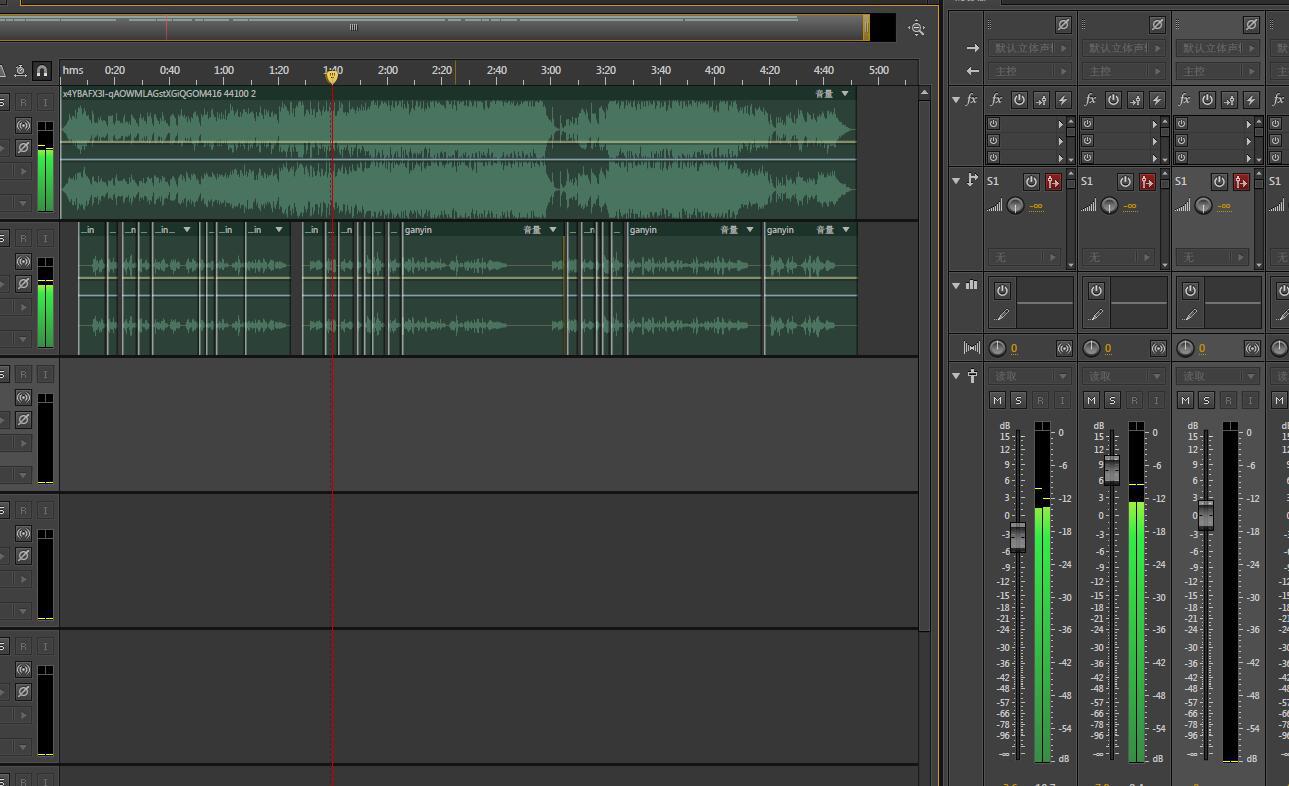Viewport: 1289px width, 786px height.
Task: Open send target dropdown 无 on first mixer channel
Action: point(1024,257)
